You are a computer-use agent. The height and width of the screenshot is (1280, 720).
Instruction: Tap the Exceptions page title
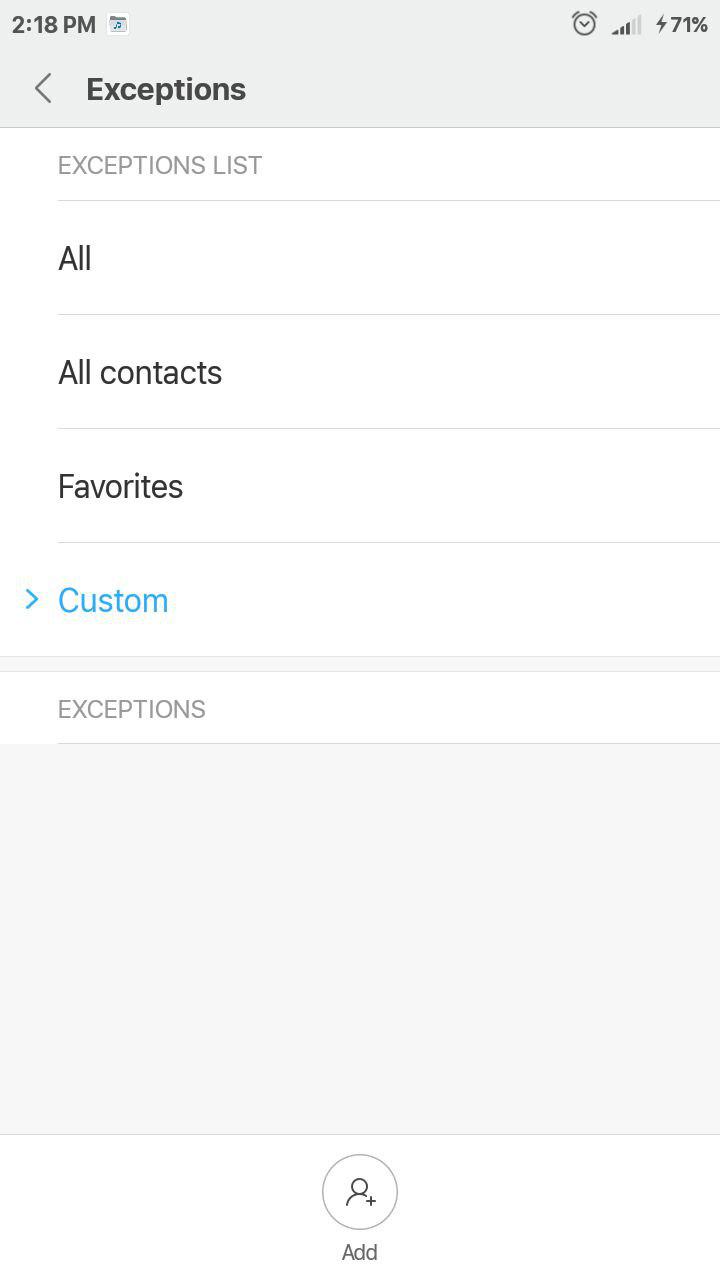coord(166,89)
